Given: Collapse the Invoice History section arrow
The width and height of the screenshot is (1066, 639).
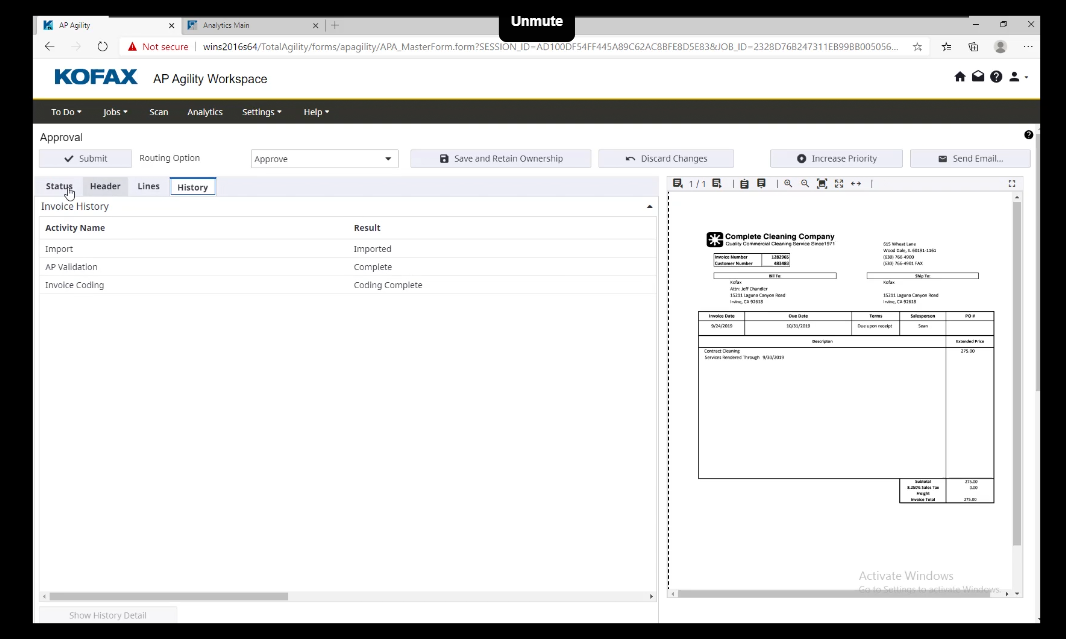Looking at the screenshot, I should (x=650, y=207).
